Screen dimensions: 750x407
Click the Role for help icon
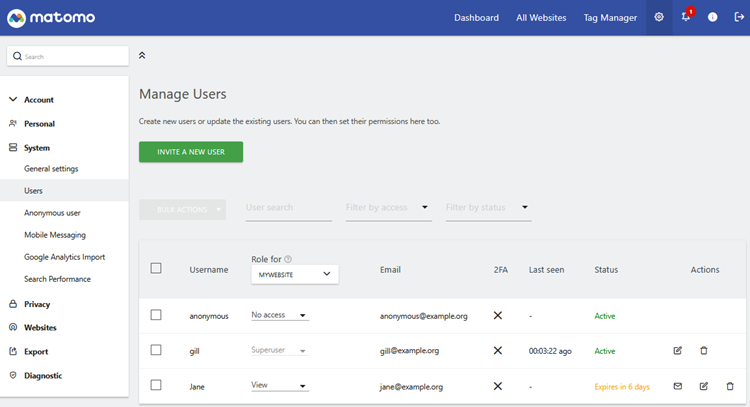point(288,259)
